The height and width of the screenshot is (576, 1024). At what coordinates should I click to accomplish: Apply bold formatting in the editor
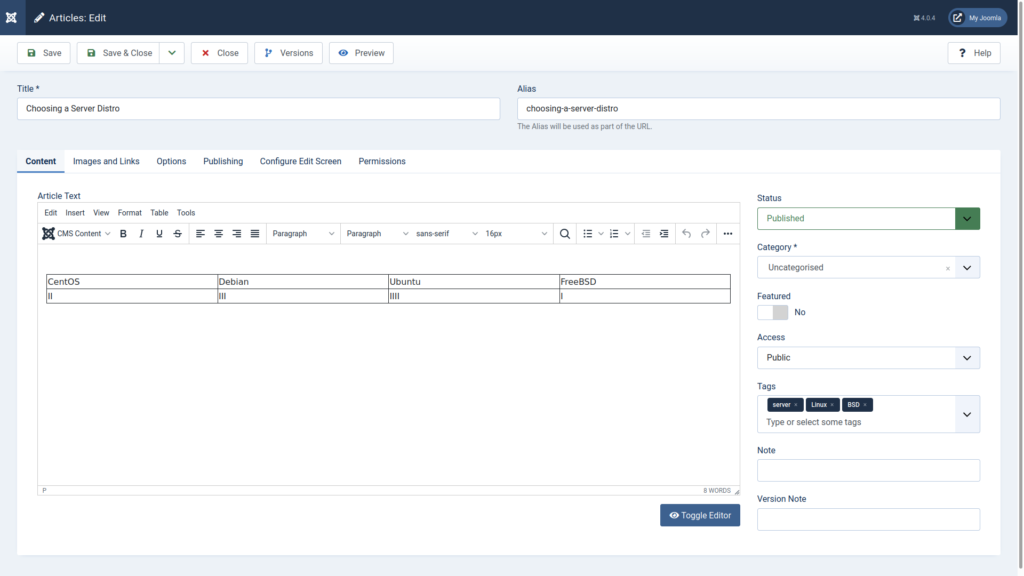(123, 234)
